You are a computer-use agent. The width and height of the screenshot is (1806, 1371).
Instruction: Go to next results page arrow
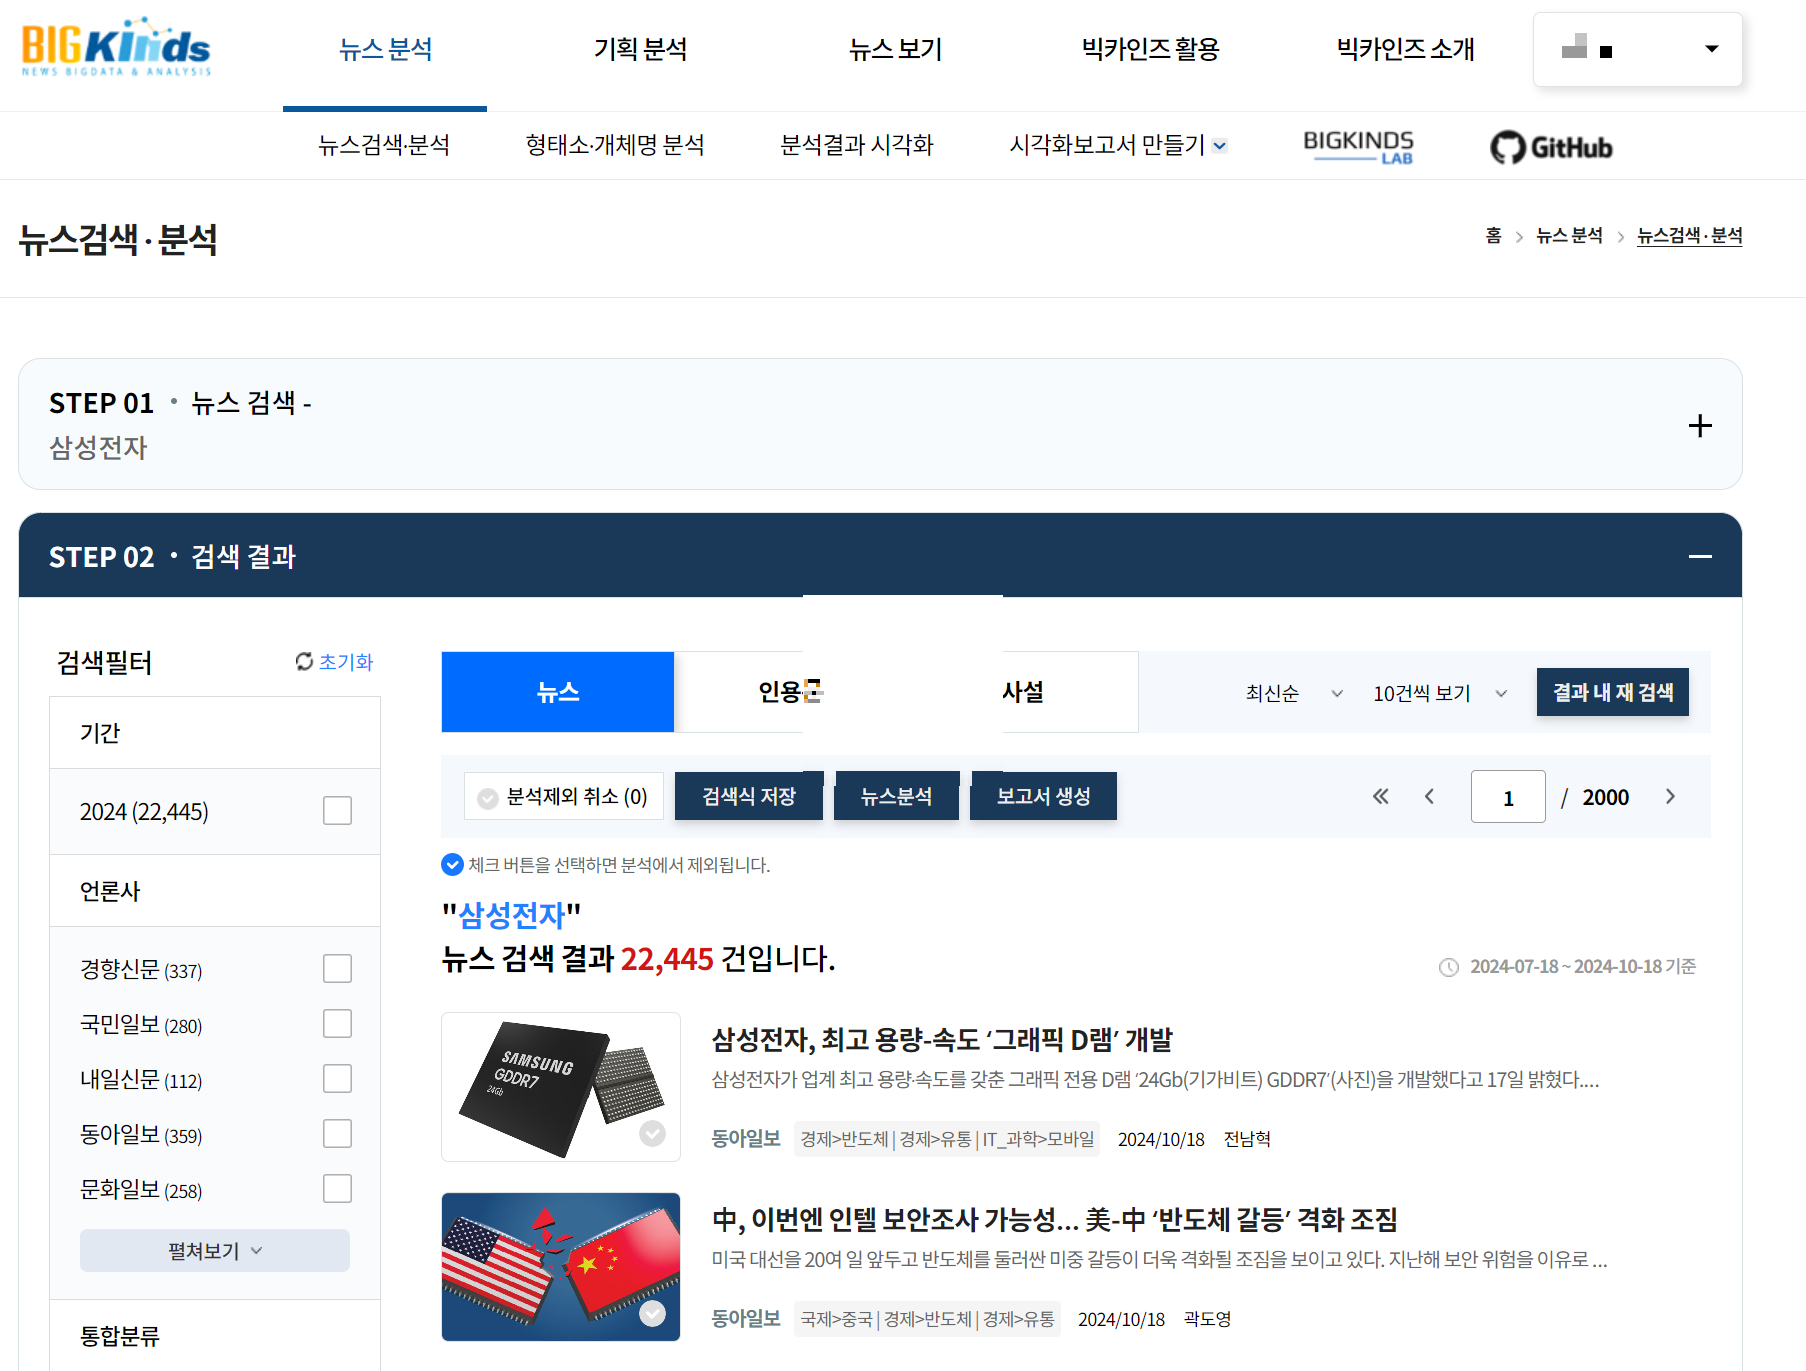click(x=1670, y=796)
